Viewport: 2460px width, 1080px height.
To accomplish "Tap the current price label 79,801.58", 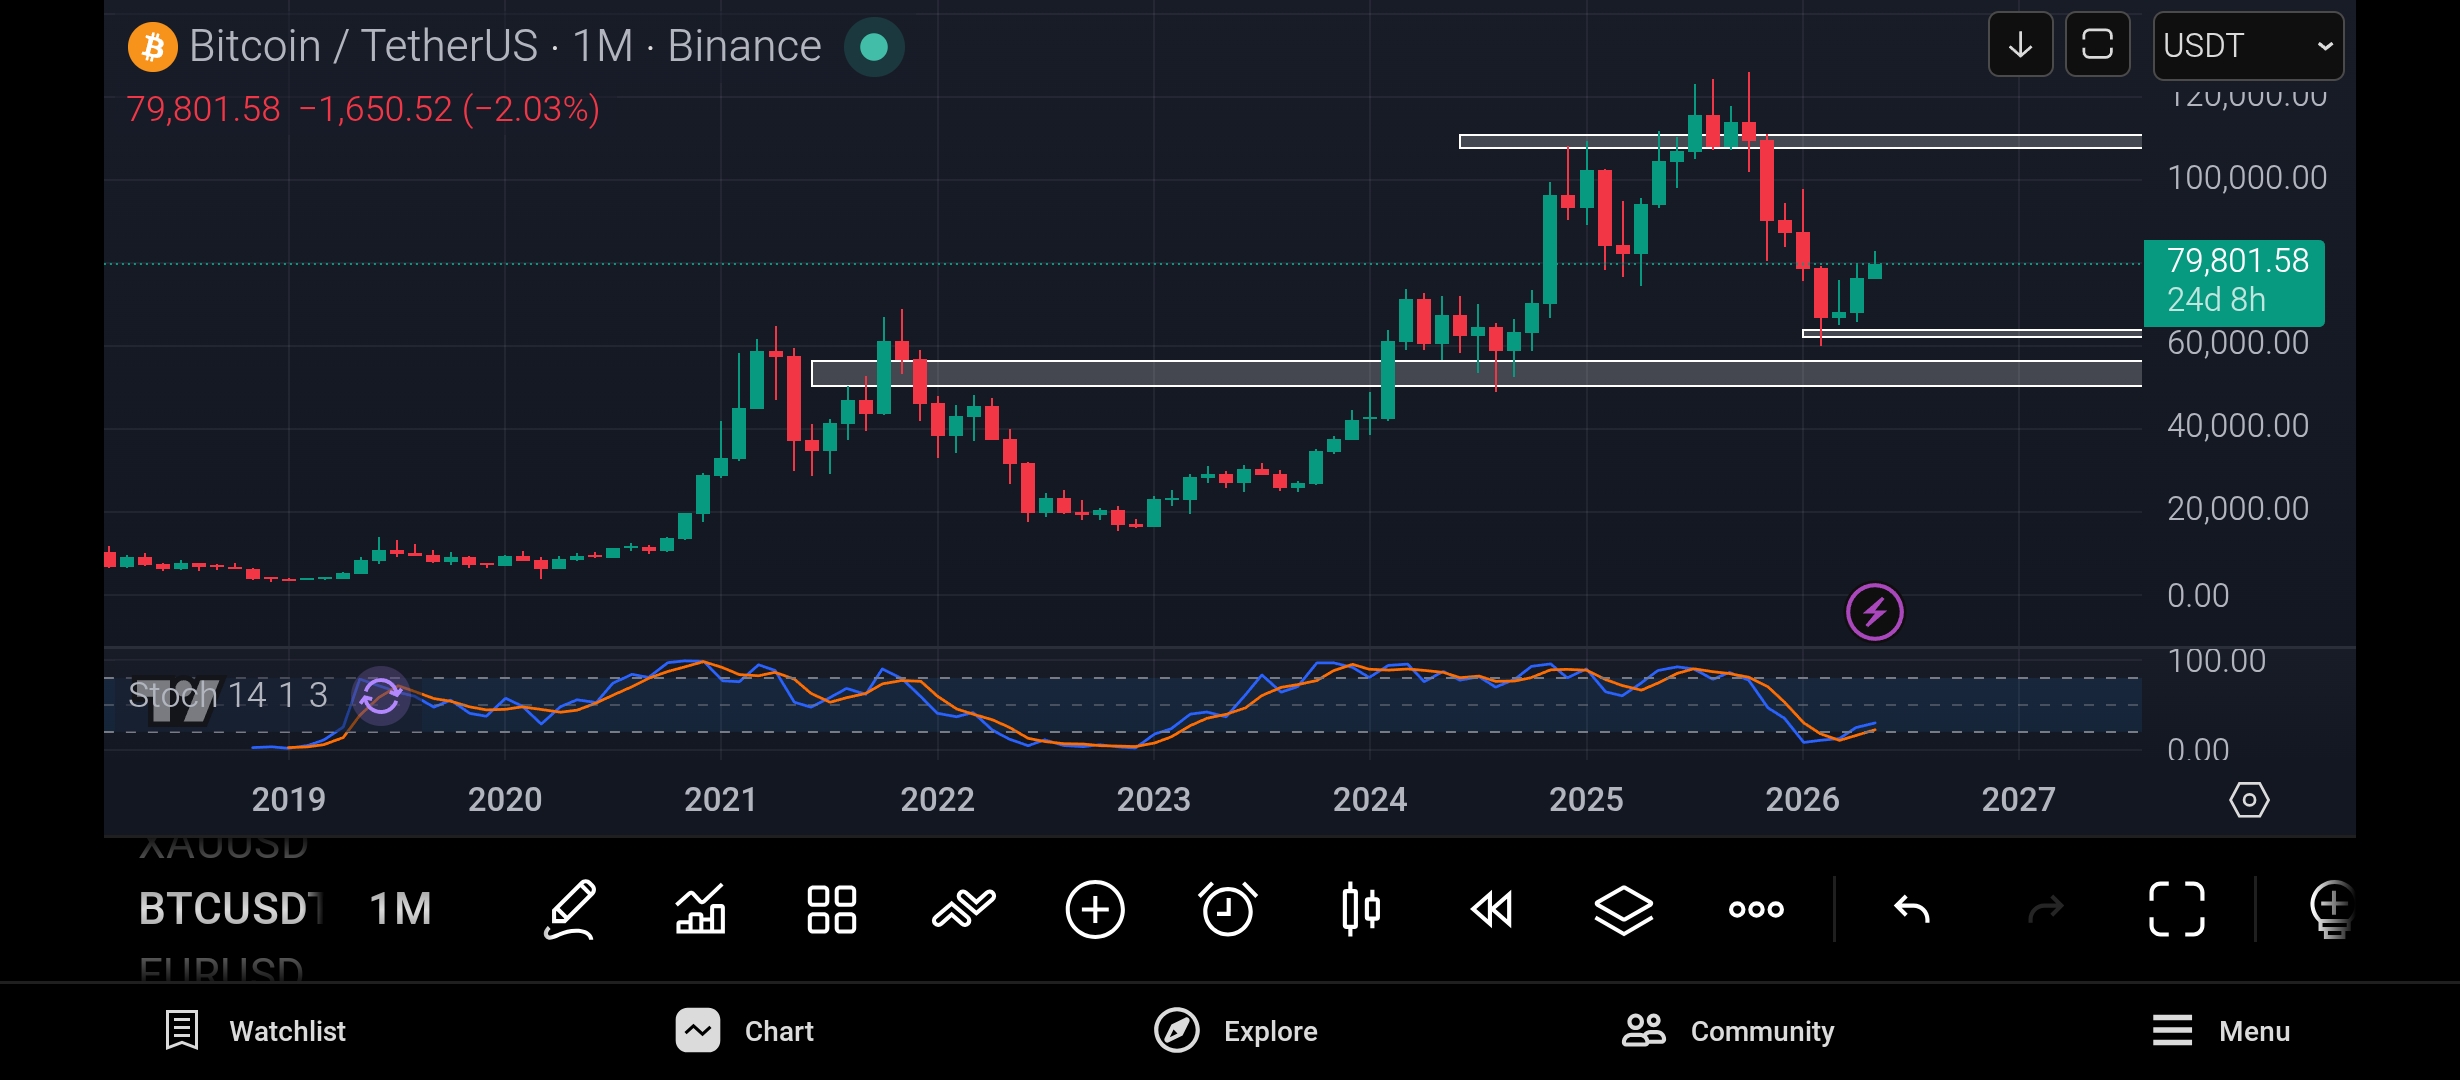I will pos(2234,283).
